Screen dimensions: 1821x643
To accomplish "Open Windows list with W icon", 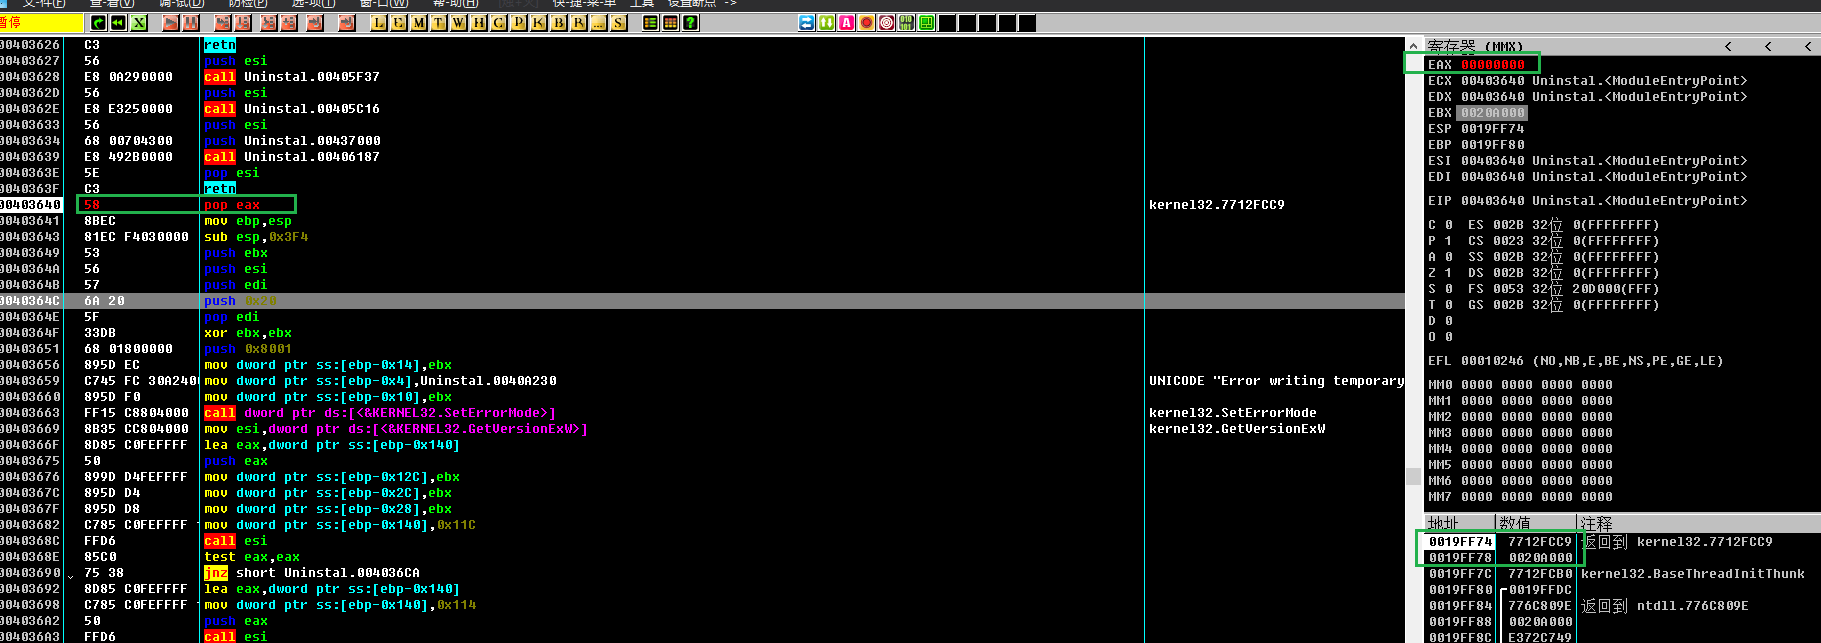I will [x=458, y=23].
